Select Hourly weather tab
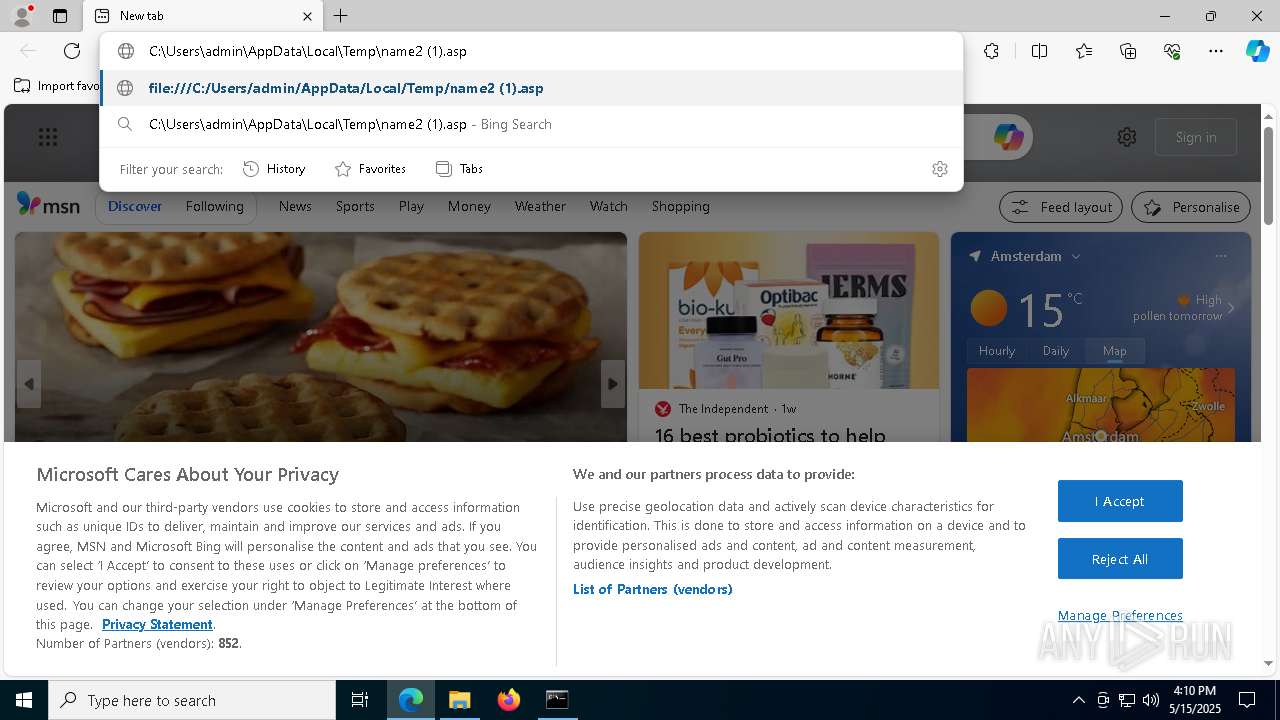Image resolution: width=1280 pixels, height=720 pixels. 996,351
